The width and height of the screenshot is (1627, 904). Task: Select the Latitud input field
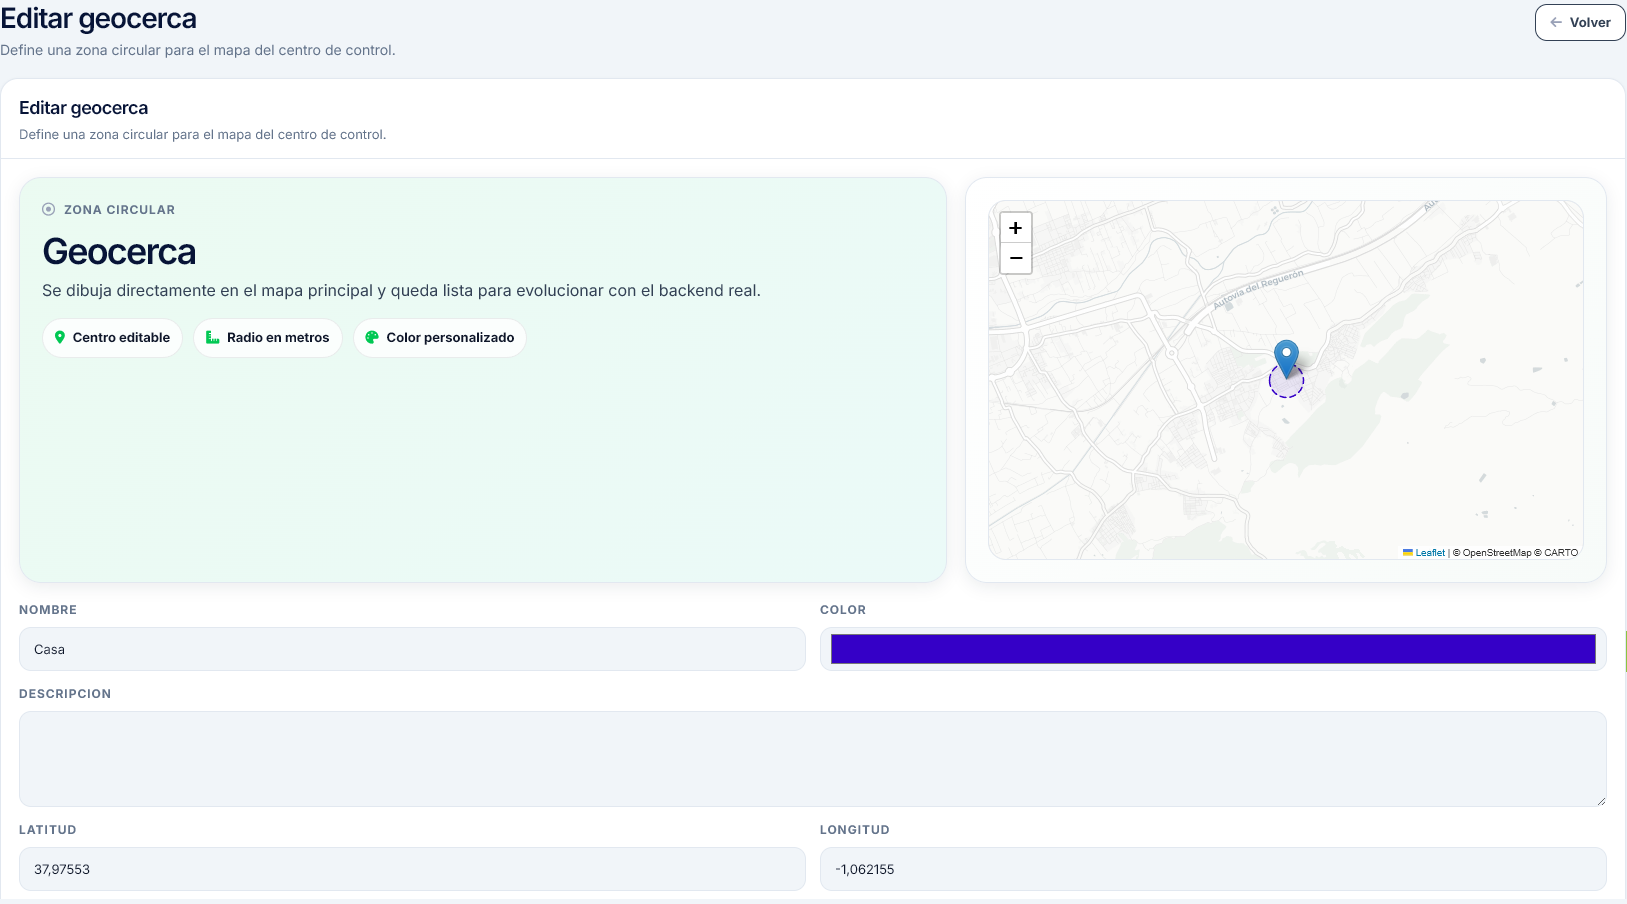pyautogui.click(x=412, y=869)
